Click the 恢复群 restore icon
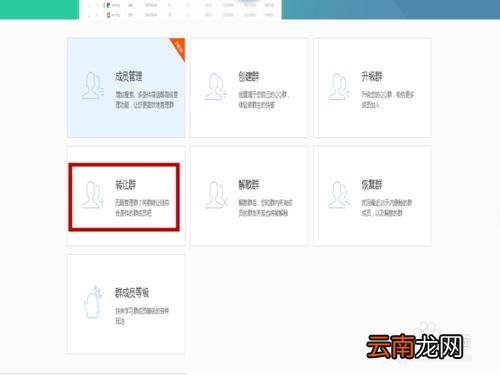This screenshot has height=375, width=500. (x=339, y=195)
